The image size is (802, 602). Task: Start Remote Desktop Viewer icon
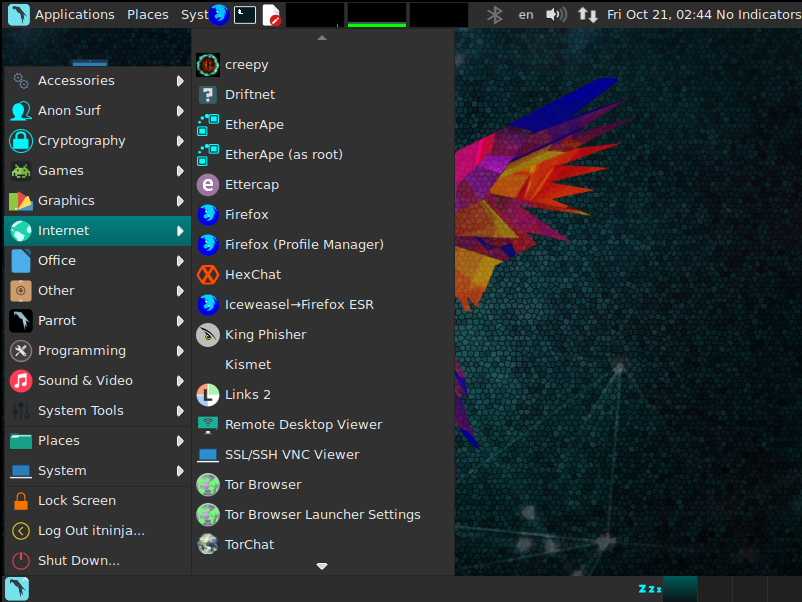[x=208, y=425]
